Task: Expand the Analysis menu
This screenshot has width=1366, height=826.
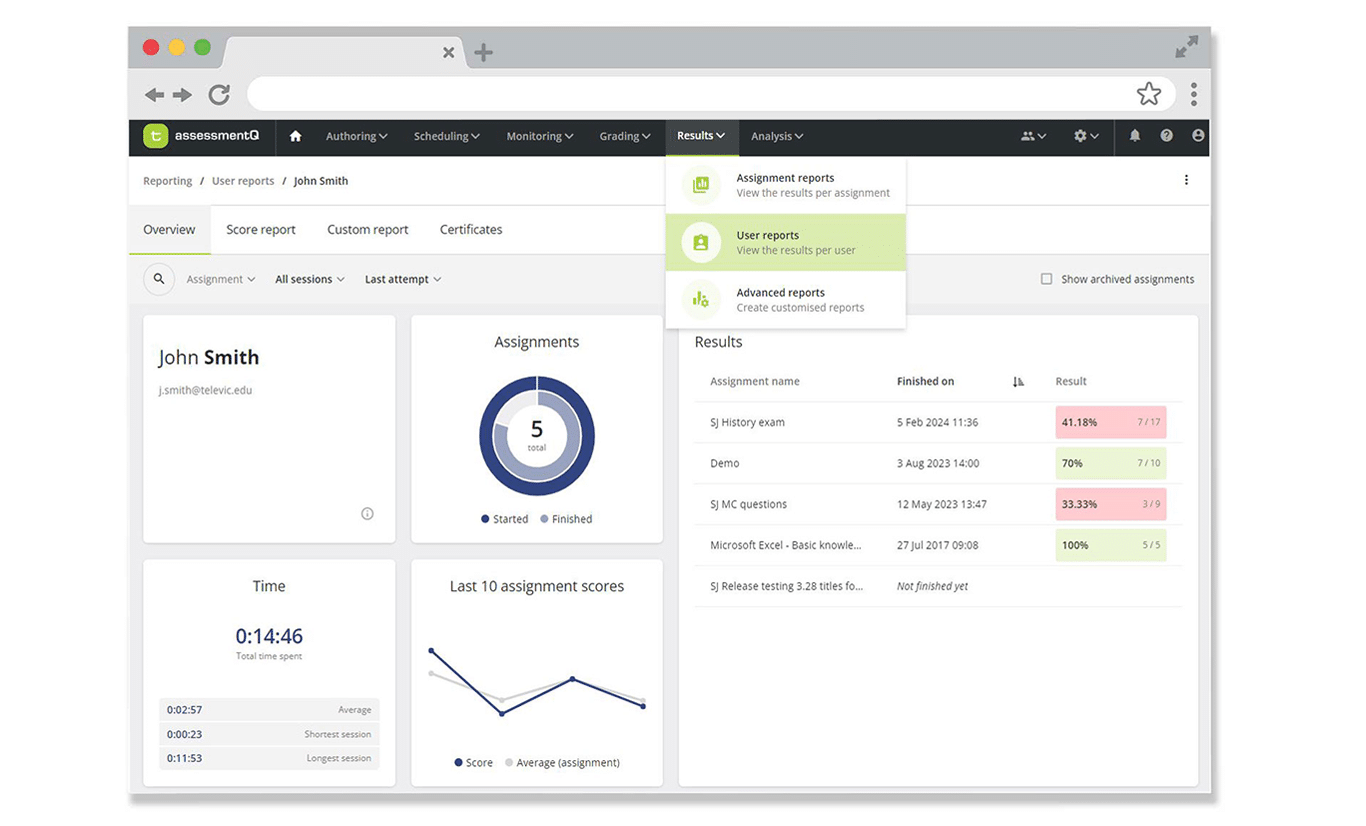Action: (777, 136)
